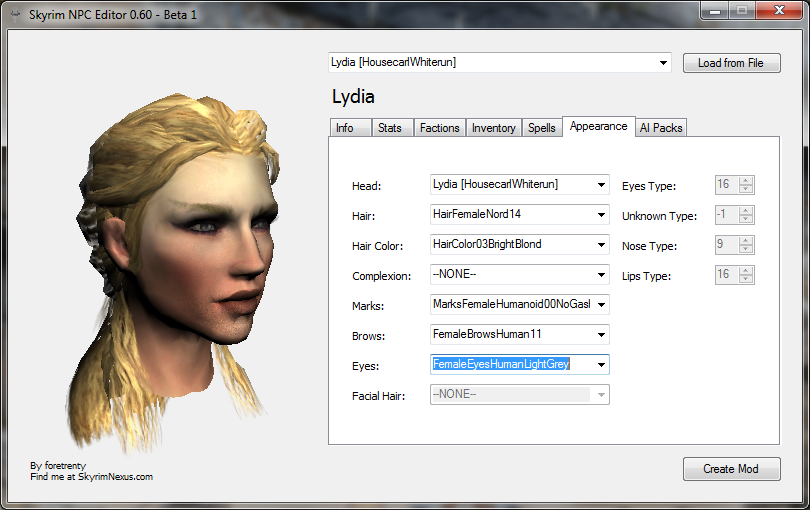This screenshot has height=510, width=810.
Task: Click the app icon in the title bar
Action: 15,12
